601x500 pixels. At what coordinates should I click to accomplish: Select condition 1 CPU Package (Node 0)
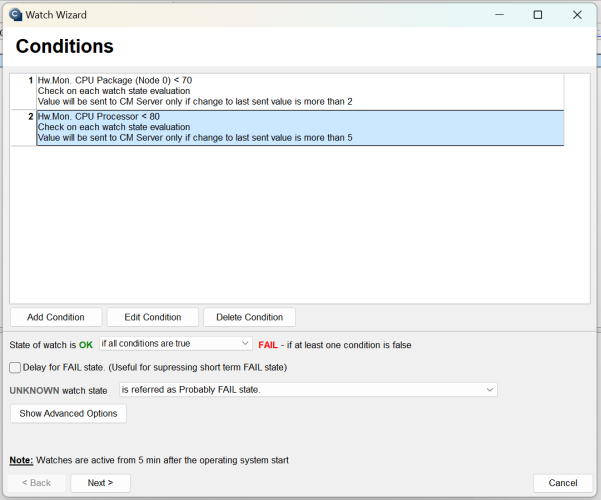pos(300,91)
